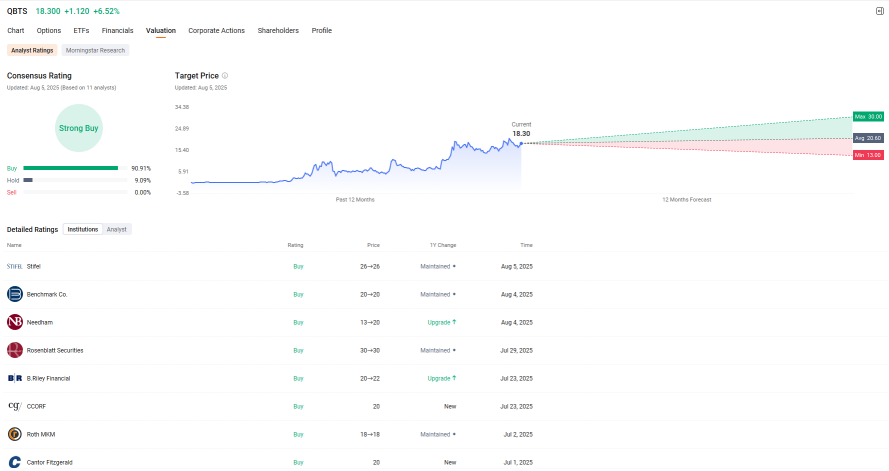This screenshot has width=889, height=471.
Task: Click the New status in CCORF row
Action: 450,406
